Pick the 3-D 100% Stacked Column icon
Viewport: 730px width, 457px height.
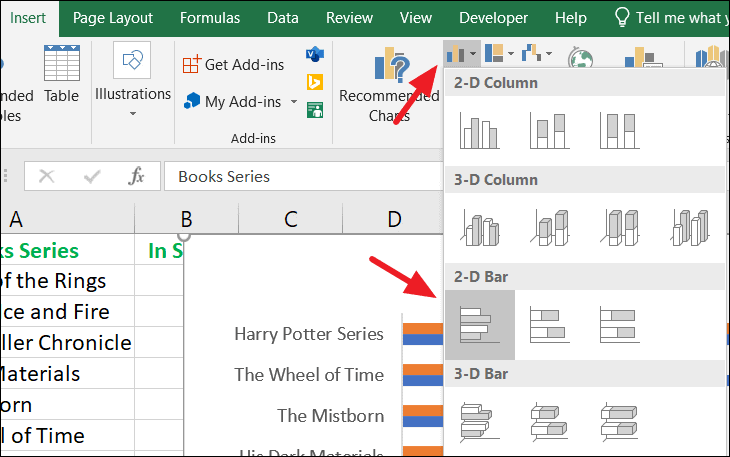[x=620, y=228]
